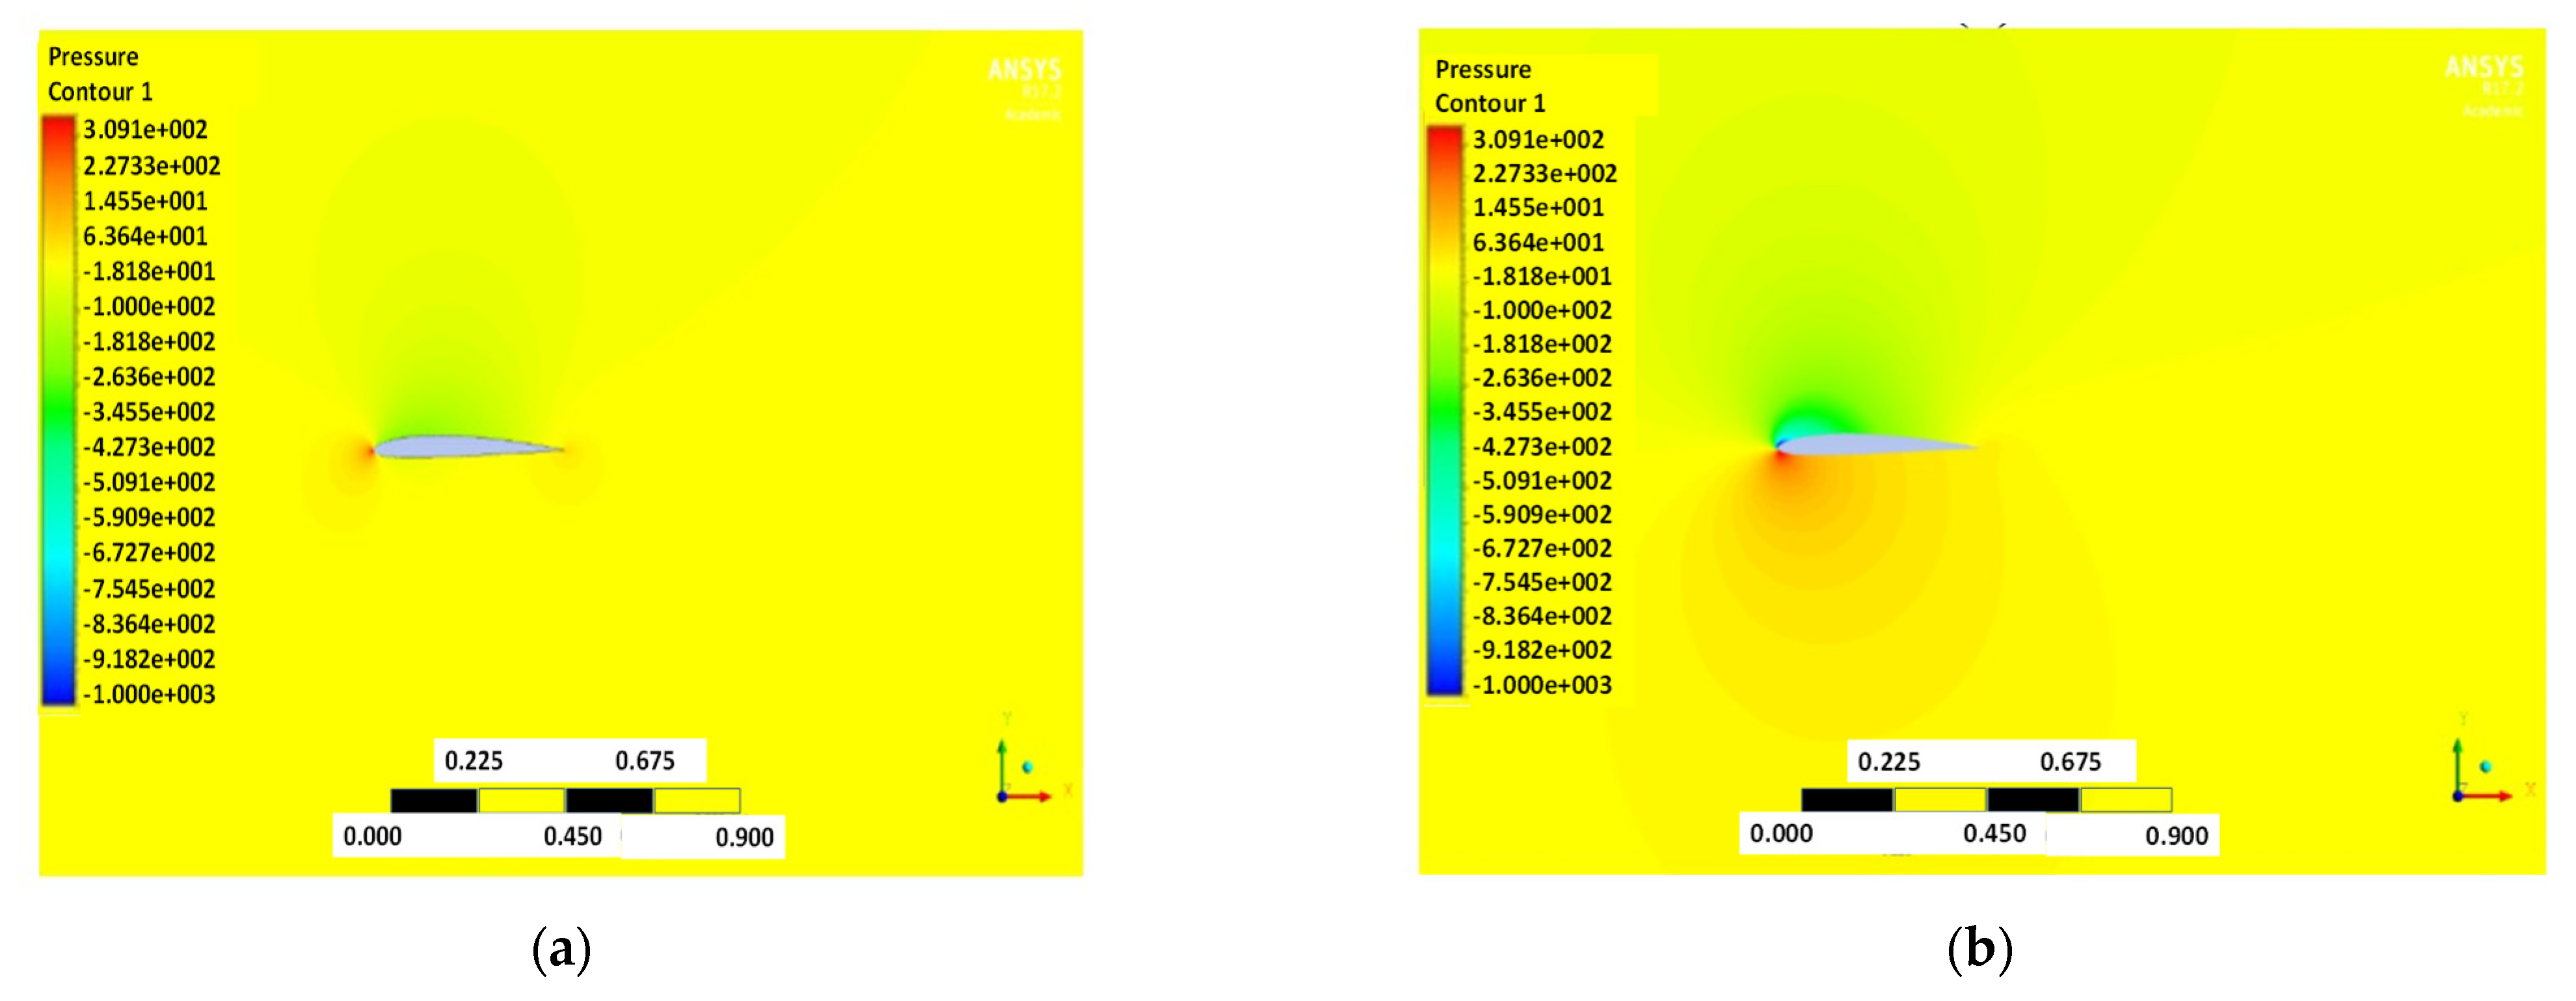
Task: Click the 3.091e+002 legend value in panel (a)
Action: pyautogui.click(x=145, y=130)
